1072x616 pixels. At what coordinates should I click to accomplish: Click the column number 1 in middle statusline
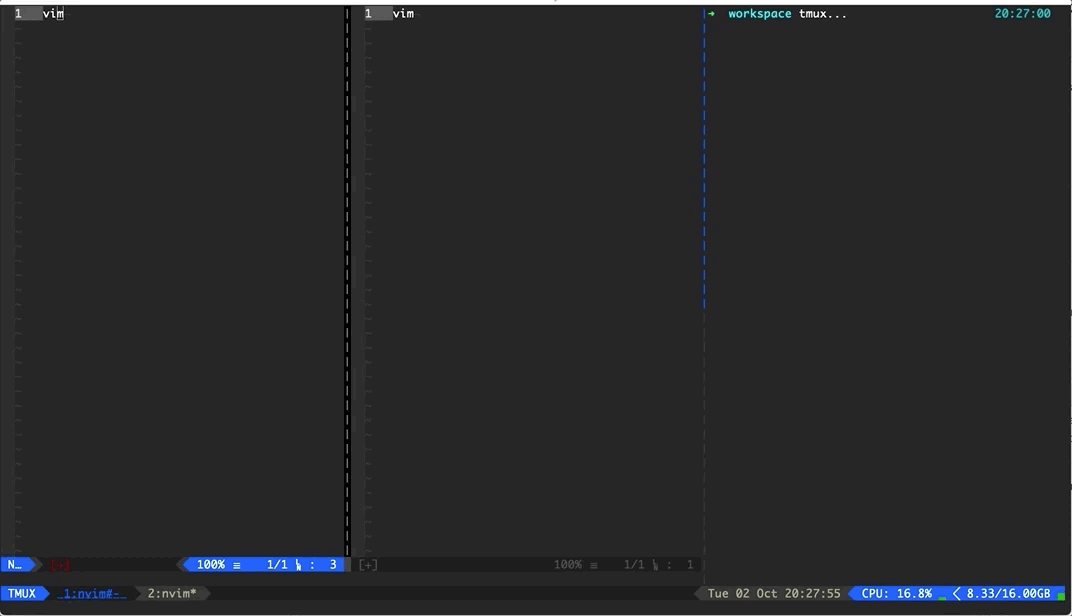[x=690, y=565]
